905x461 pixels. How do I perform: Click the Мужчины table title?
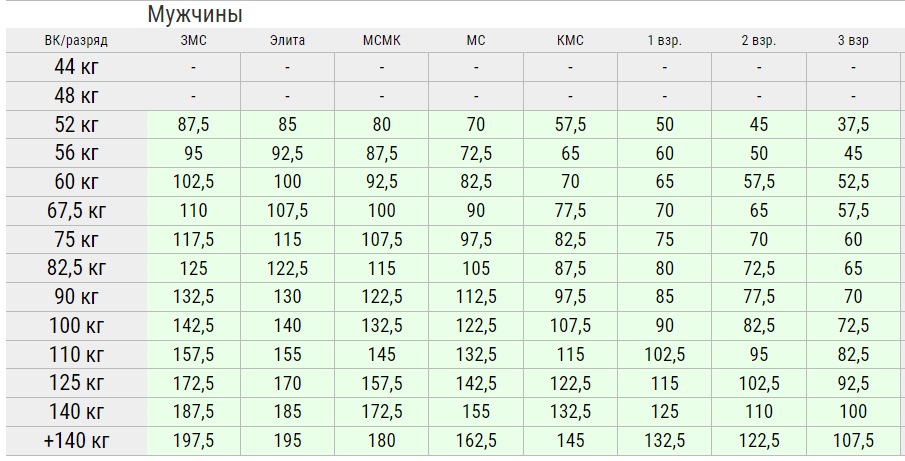(195, 15)
